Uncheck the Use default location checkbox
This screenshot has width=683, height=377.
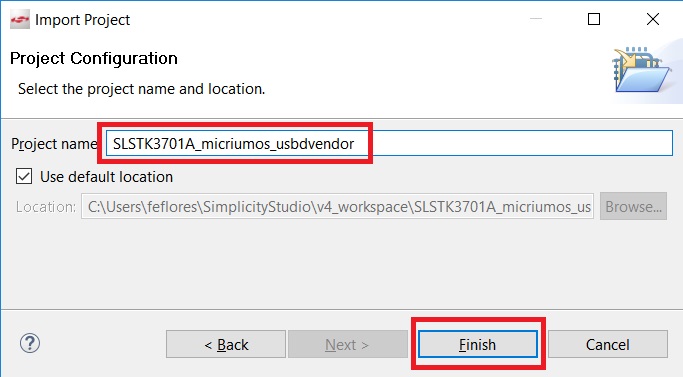(24, 177)
